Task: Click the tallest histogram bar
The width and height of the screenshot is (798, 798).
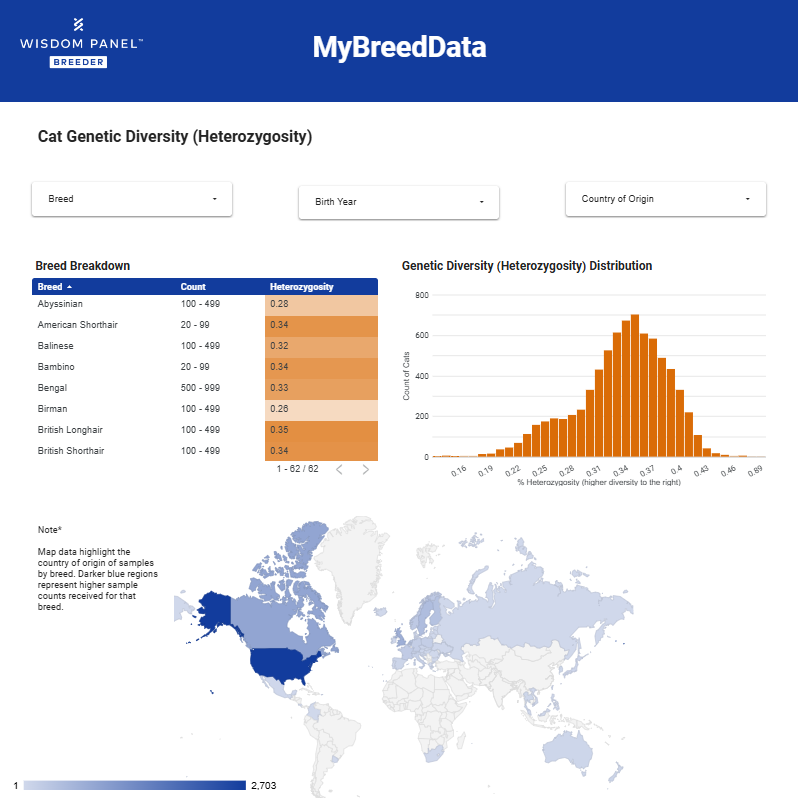Action: (x=635, y=385)
